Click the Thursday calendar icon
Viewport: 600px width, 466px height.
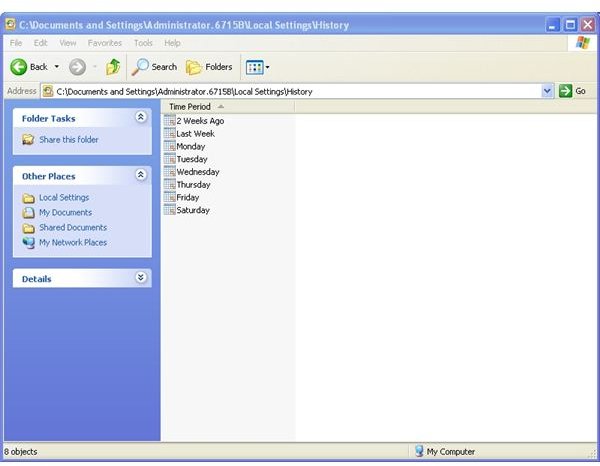[x=170, y=184]
